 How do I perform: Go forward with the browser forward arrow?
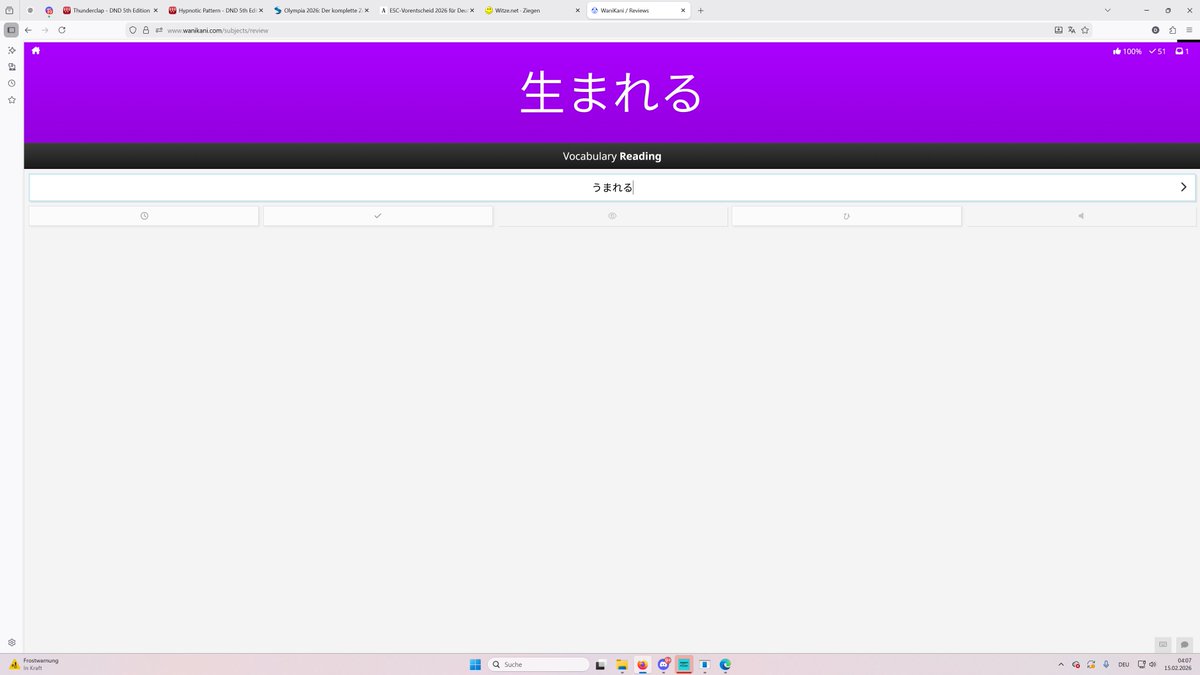tap(45, 30)
